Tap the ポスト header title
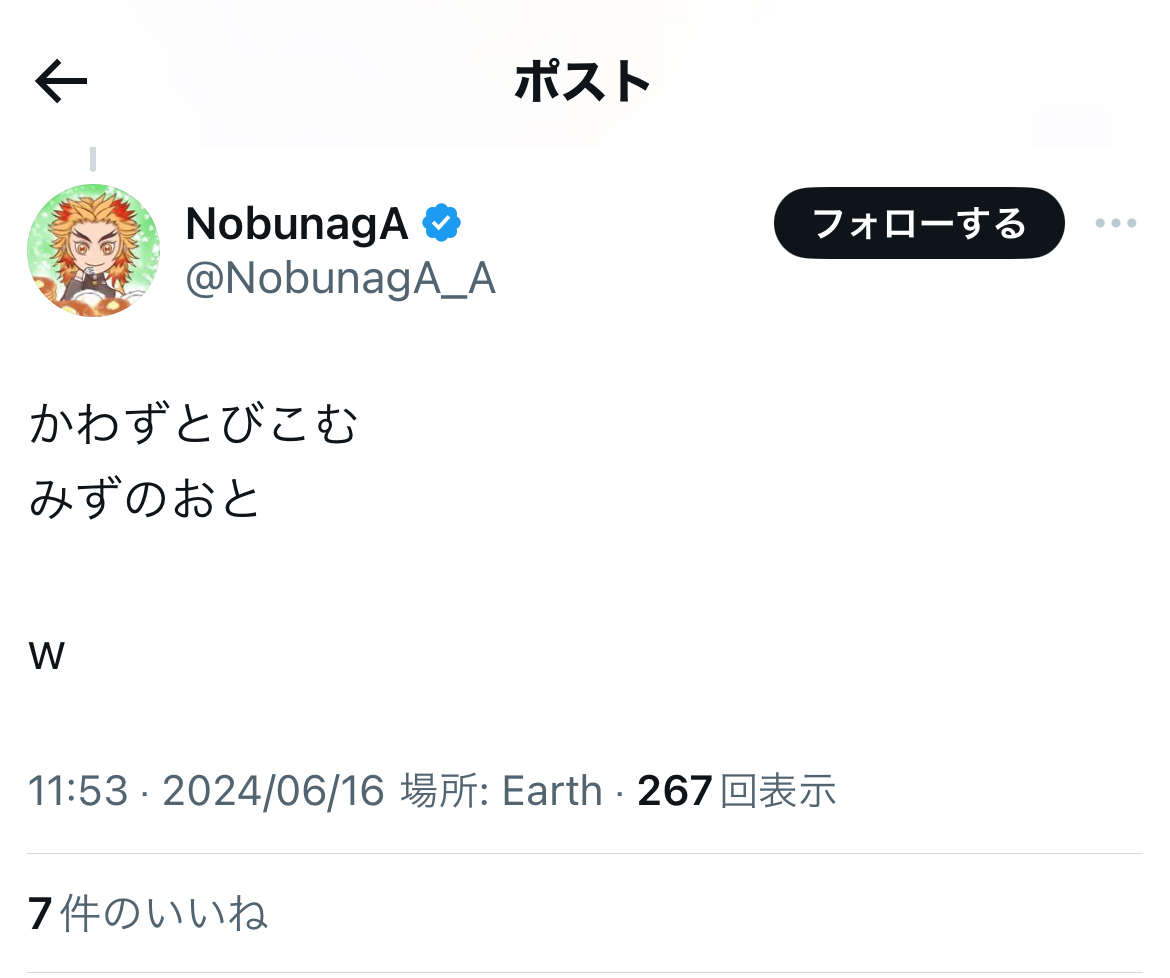Screen dimensions: 1170x978 click(583, 82)
